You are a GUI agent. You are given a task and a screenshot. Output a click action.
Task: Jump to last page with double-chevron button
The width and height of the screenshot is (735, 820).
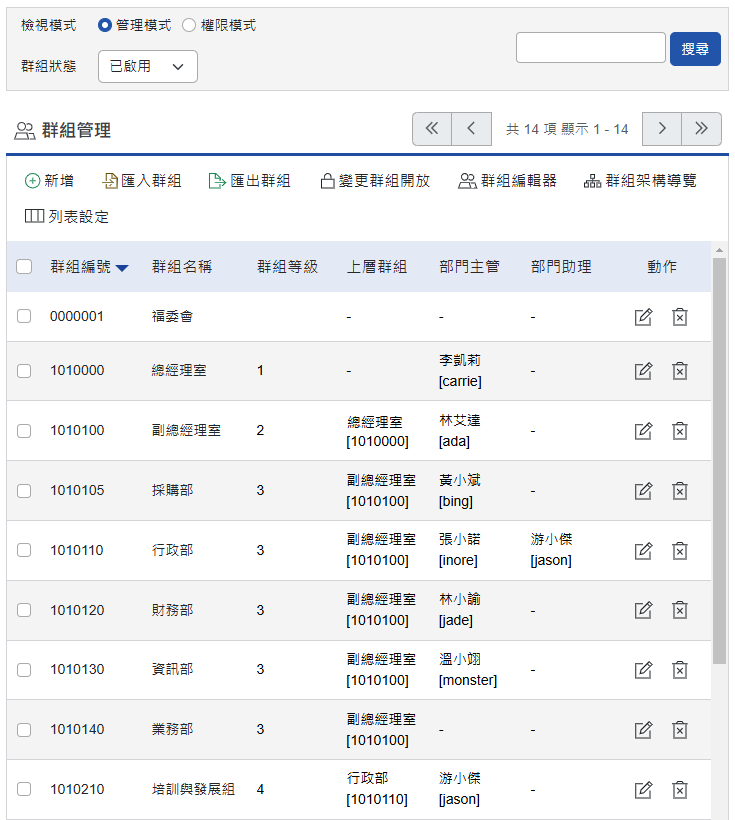coord(701,129)
